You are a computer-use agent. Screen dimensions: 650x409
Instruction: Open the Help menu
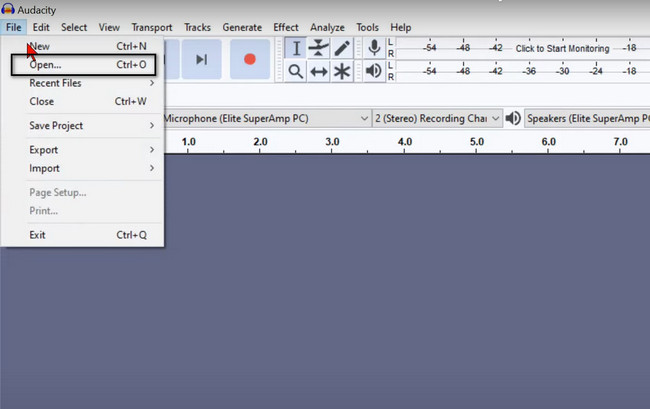coord(400,27)
